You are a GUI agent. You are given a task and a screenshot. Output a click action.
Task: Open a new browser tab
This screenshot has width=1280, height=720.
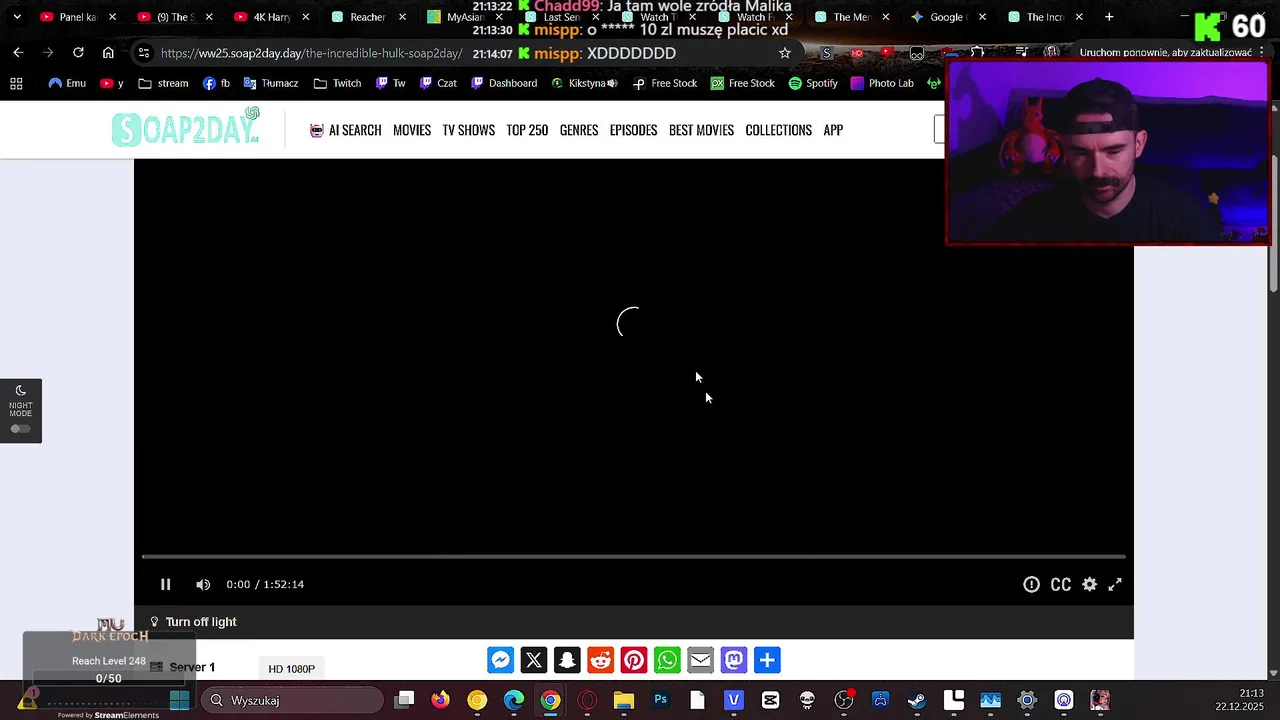coord(1109,17)
